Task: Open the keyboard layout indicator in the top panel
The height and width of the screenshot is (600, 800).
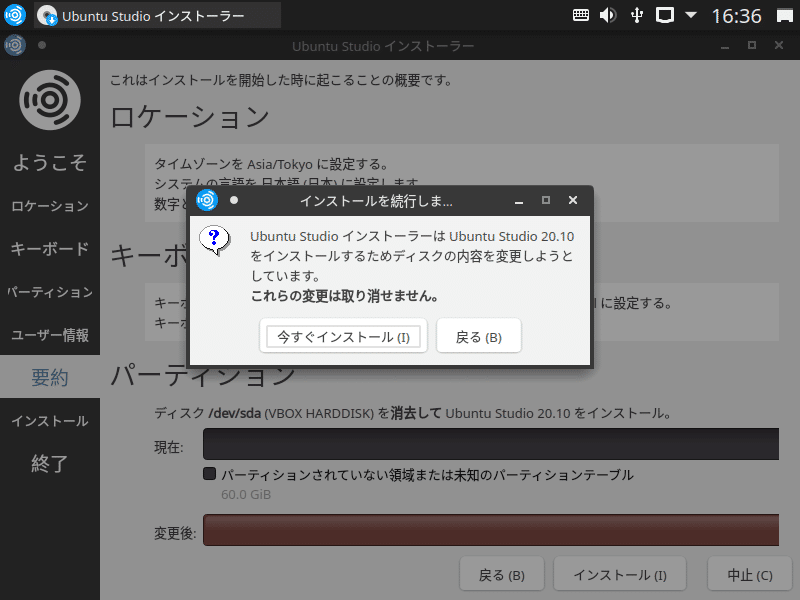Action: tap(580, 15)
